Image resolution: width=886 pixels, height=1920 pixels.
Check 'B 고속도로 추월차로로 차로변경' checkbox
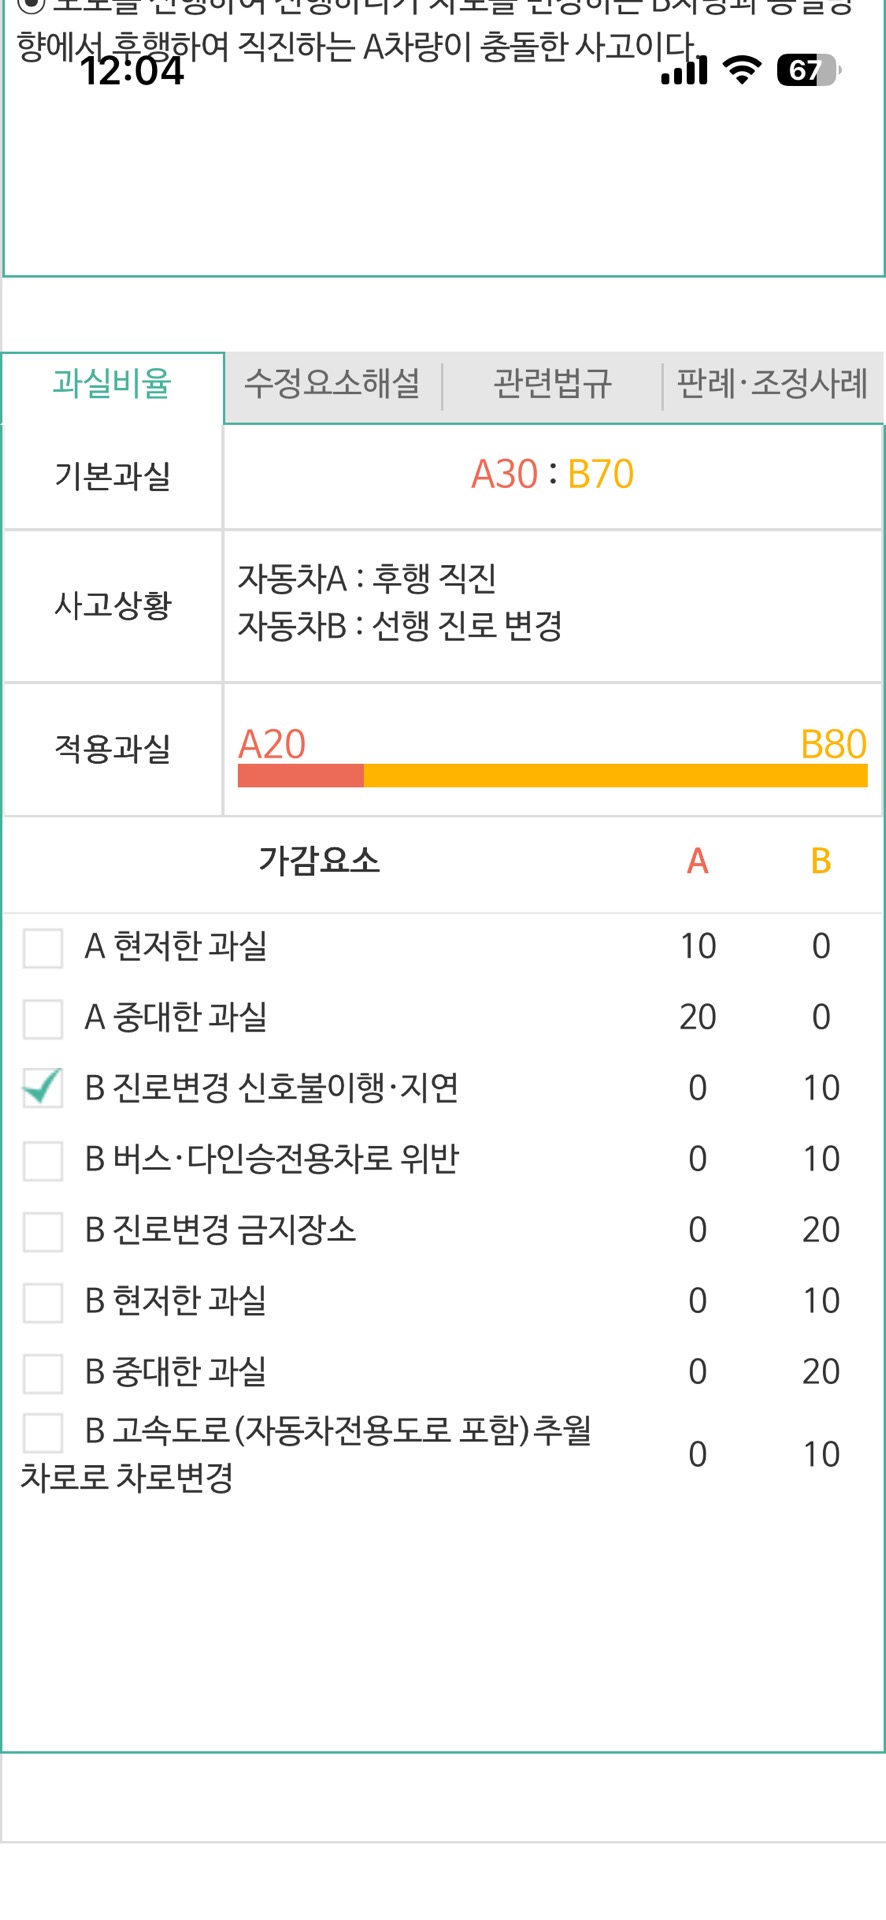pos(43,1432)
